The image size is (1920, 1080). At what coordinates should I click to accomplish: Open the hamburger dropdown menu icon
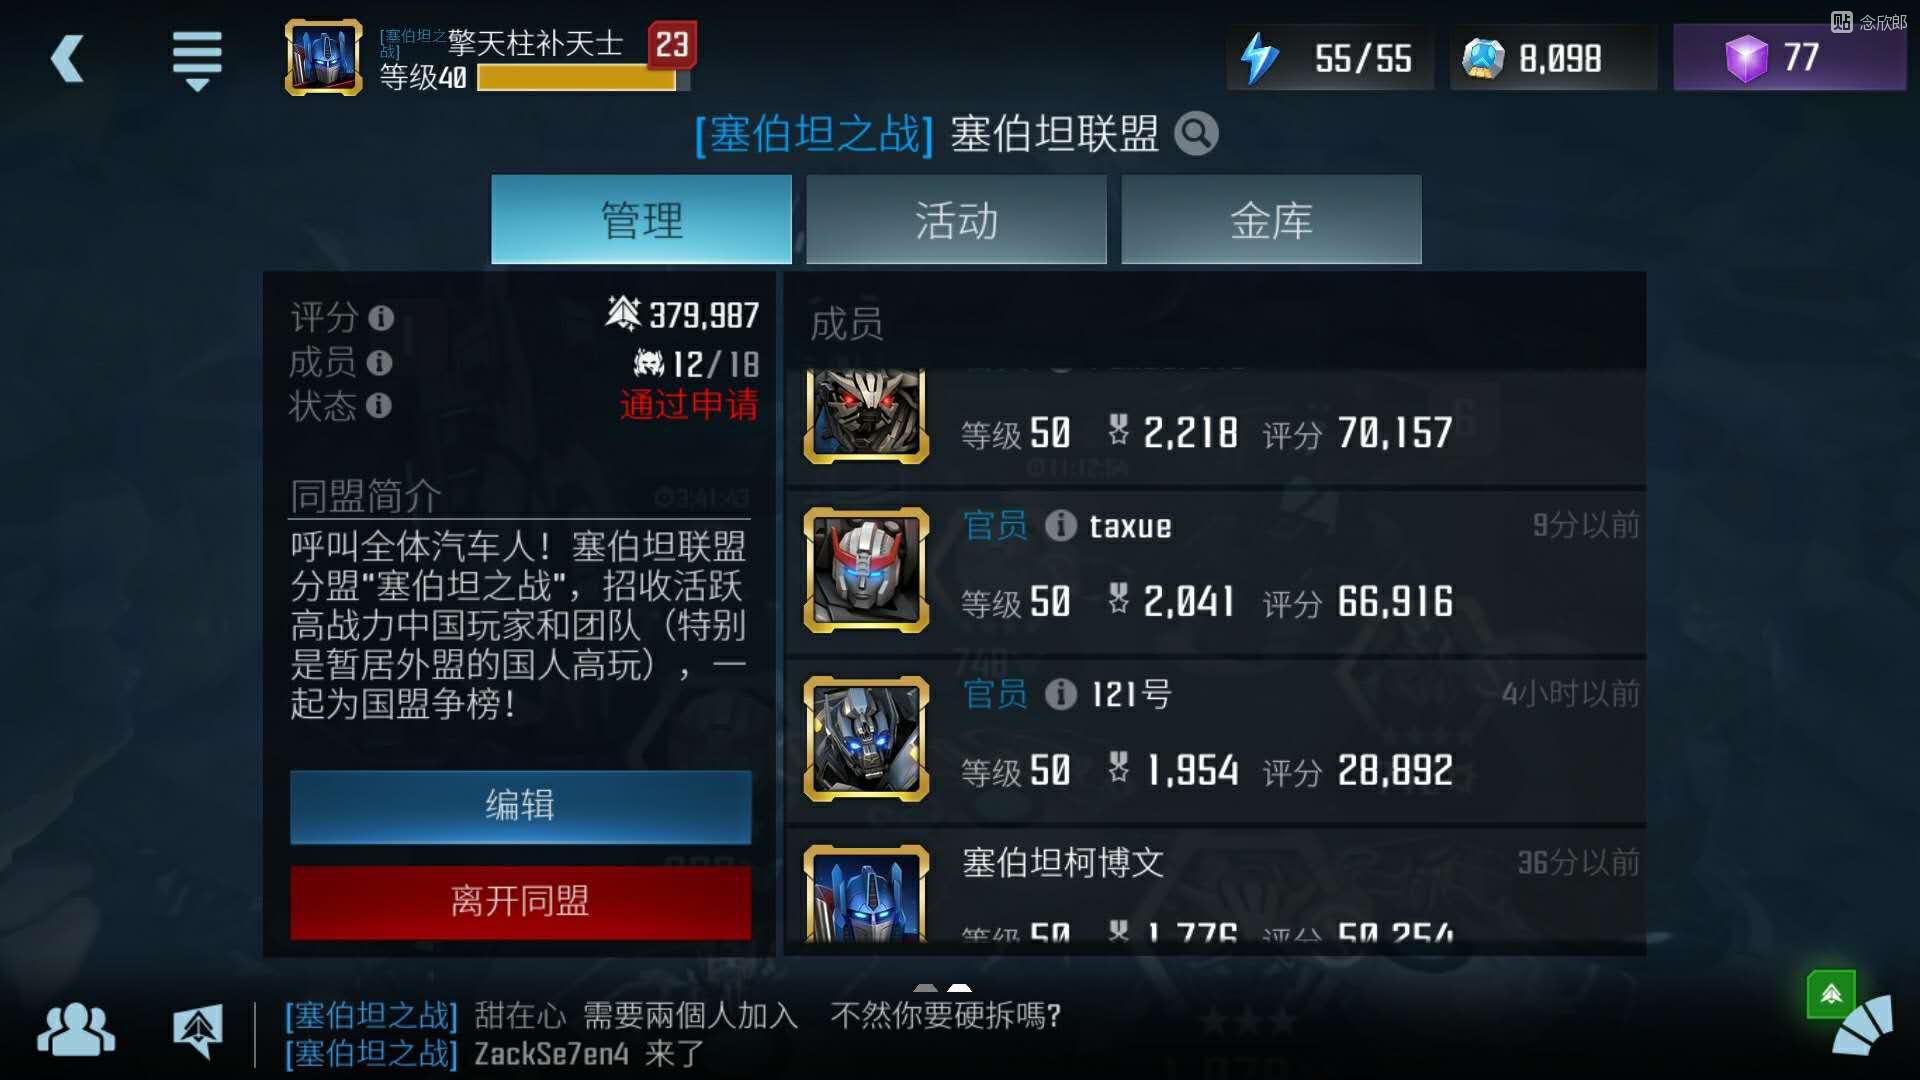point(197,60)
